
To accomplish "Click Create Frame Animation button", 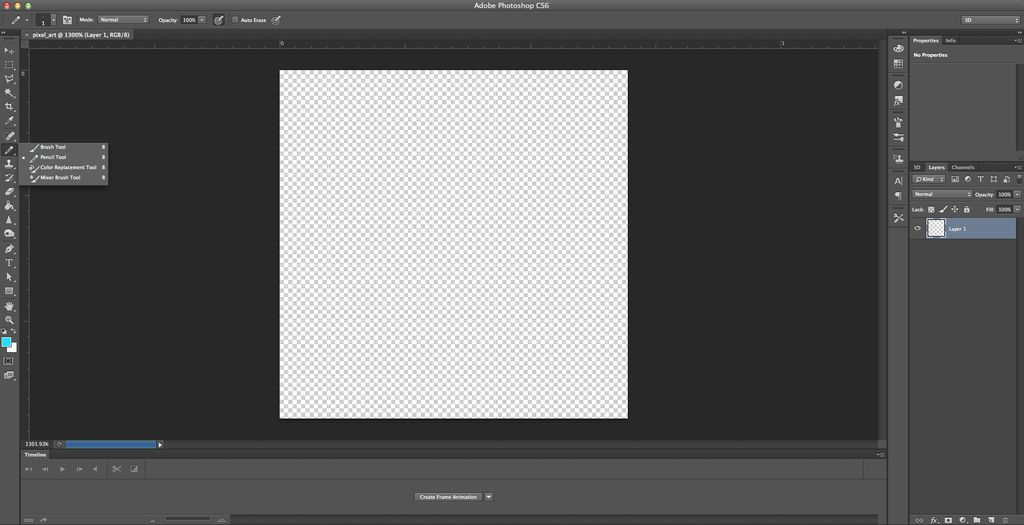I will tap(448, 497).
